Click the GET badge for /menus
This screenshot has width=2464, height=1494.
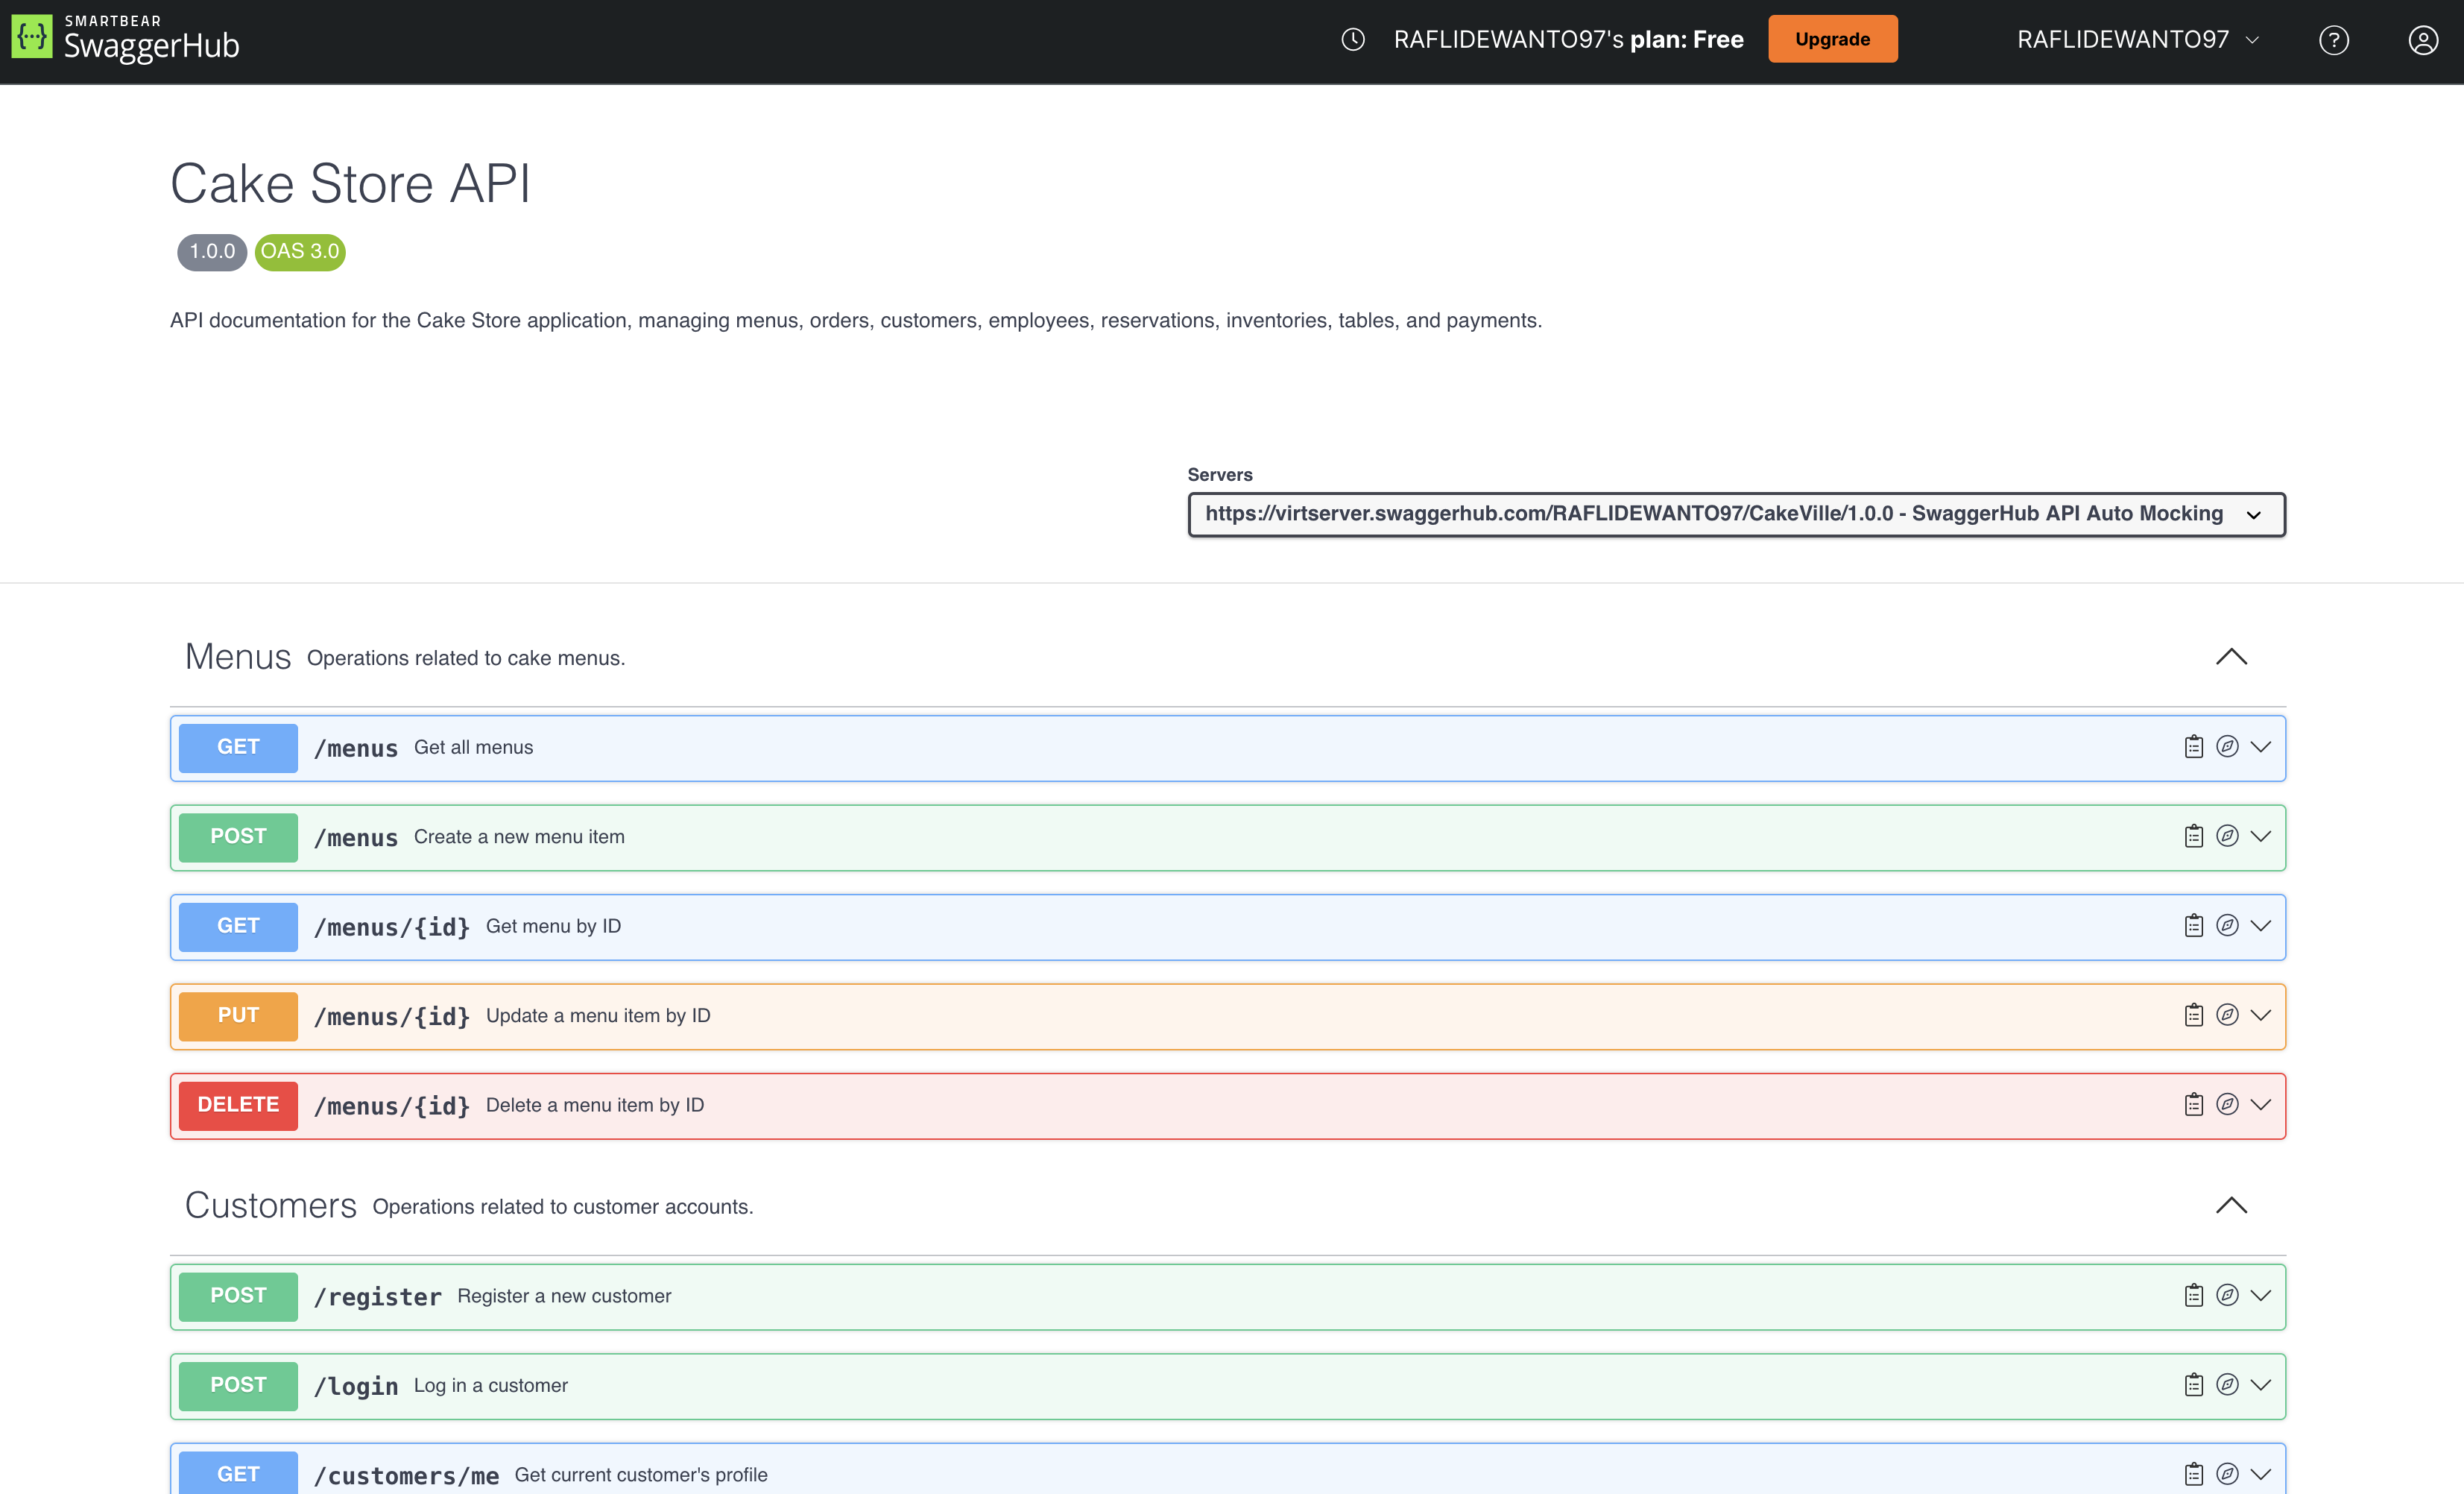pyautogui.click(x=238, y=748)
